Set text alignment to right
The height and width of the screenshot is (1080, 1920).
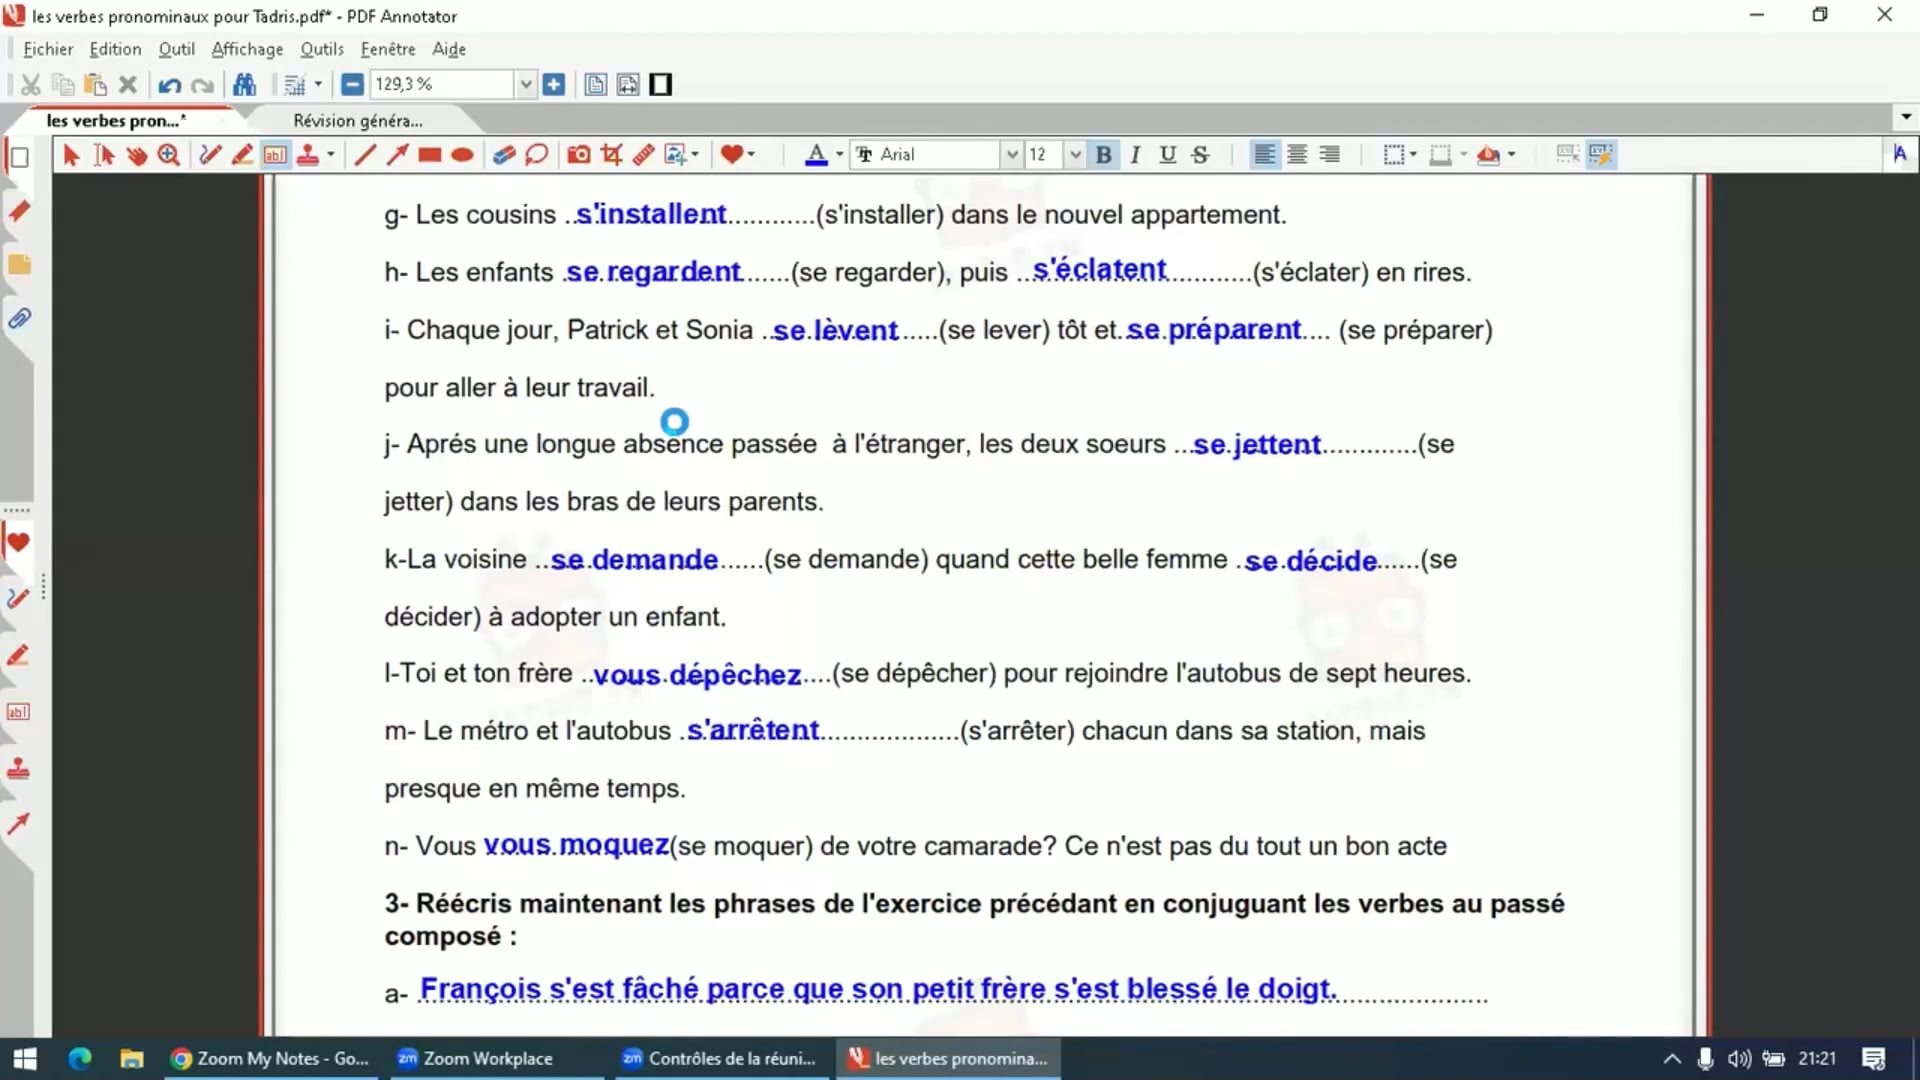(x=1329, y=154)
